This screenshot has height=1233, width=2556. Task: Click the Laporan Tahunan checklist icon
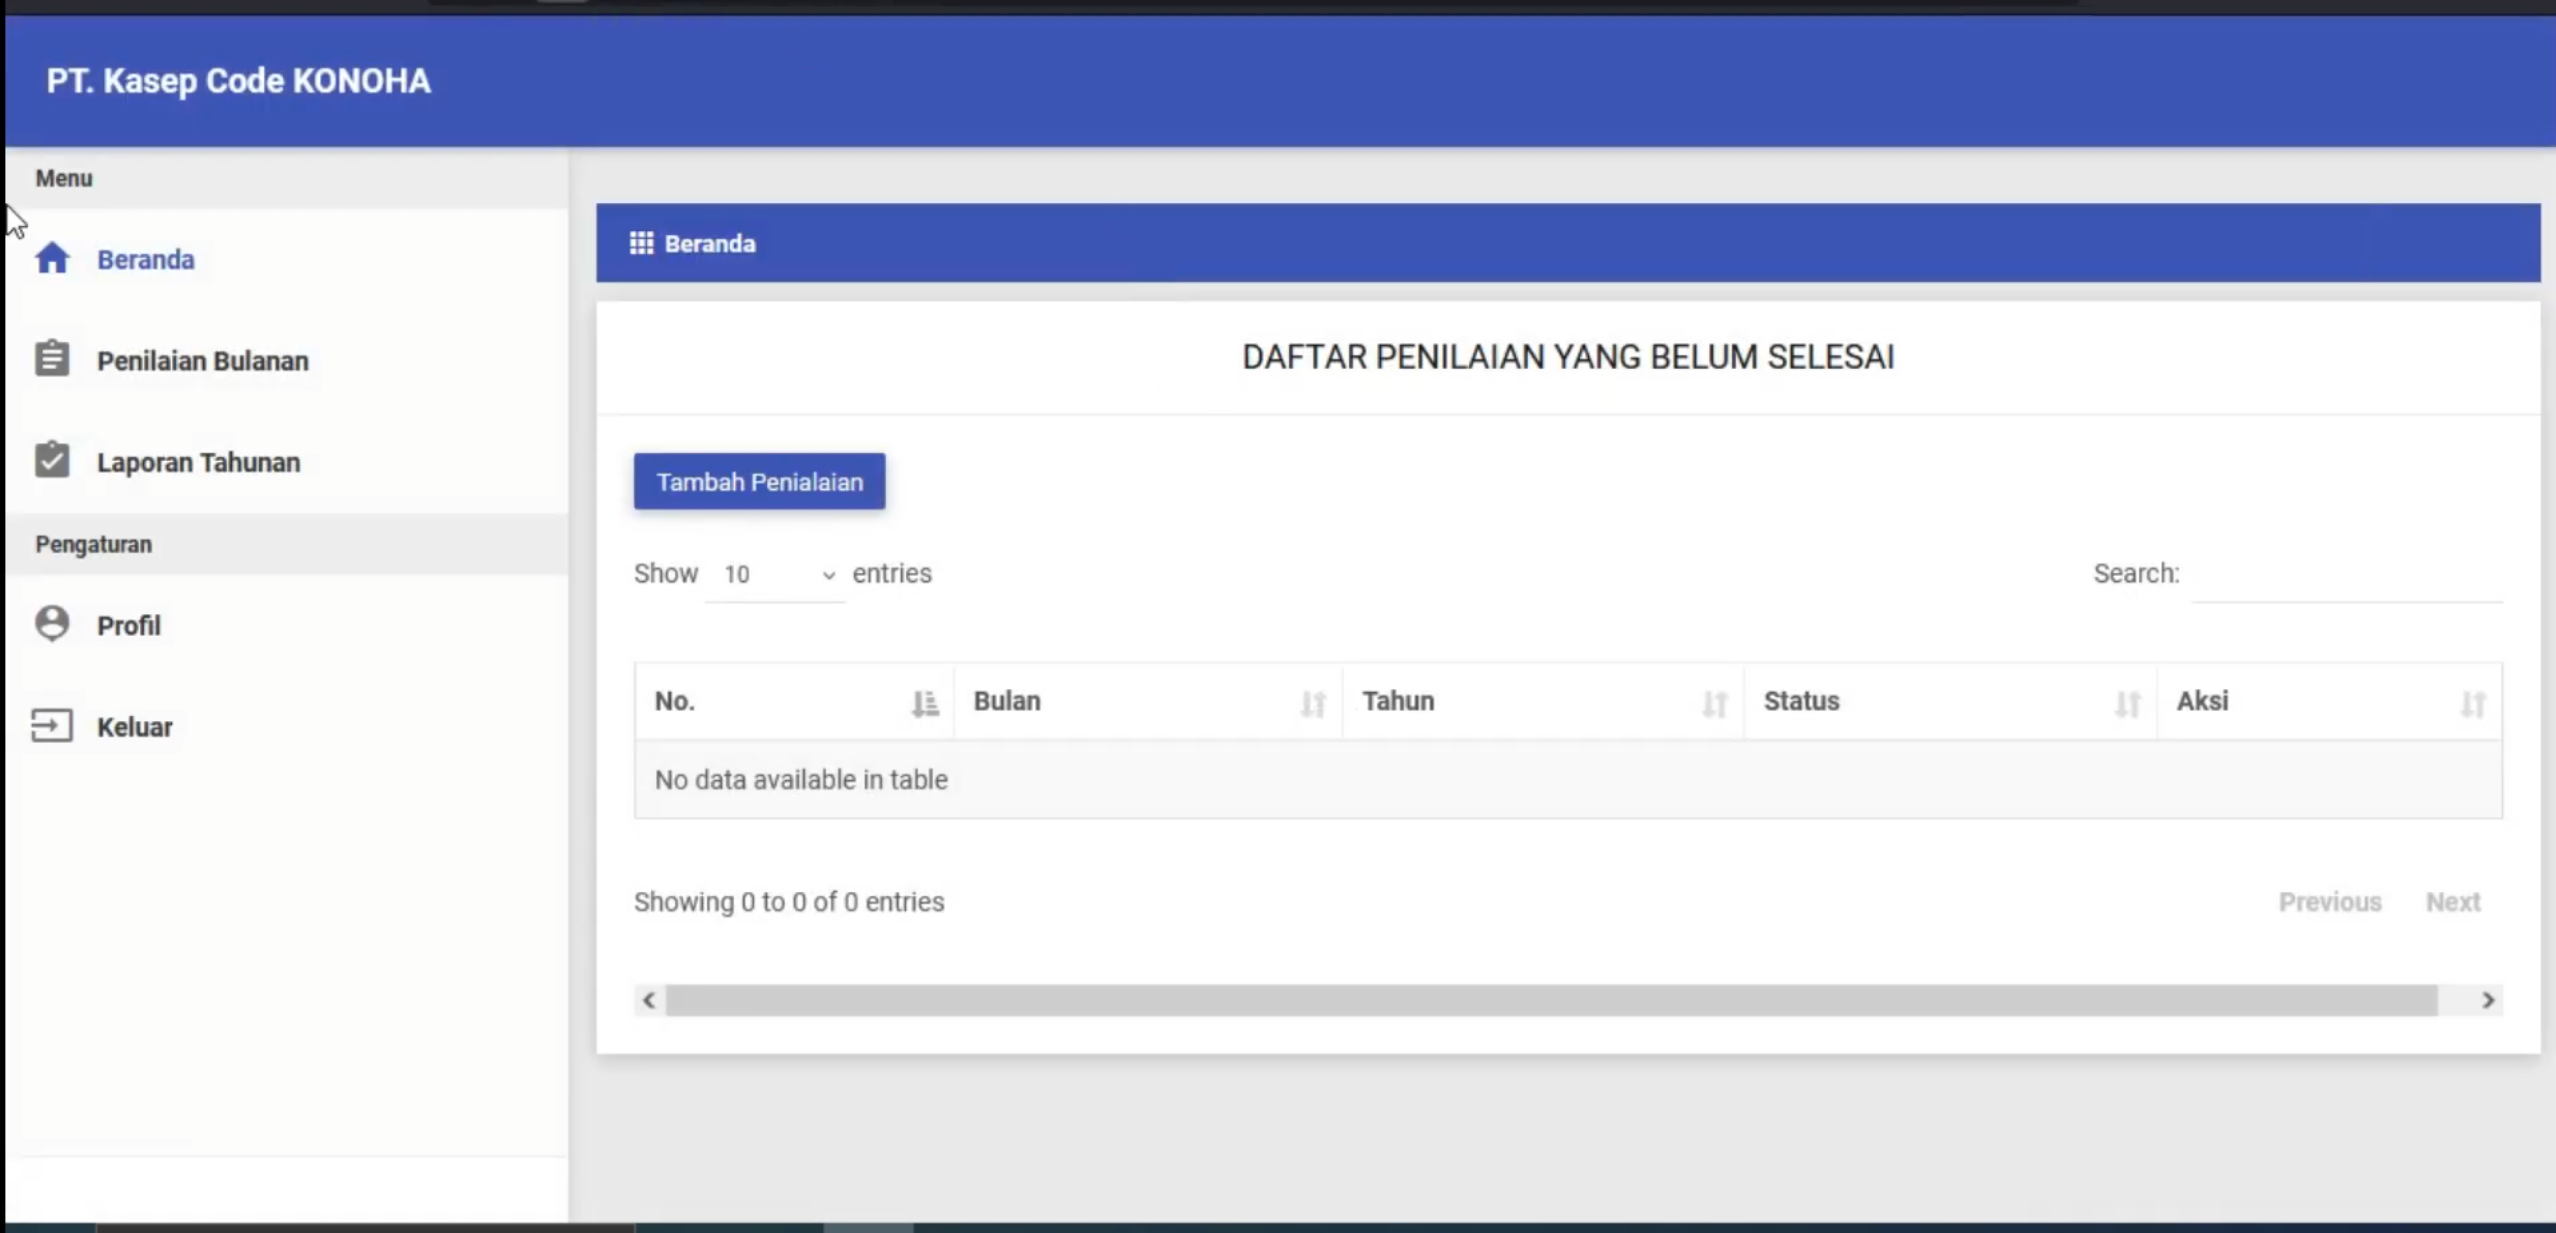(x=52, y=460)
